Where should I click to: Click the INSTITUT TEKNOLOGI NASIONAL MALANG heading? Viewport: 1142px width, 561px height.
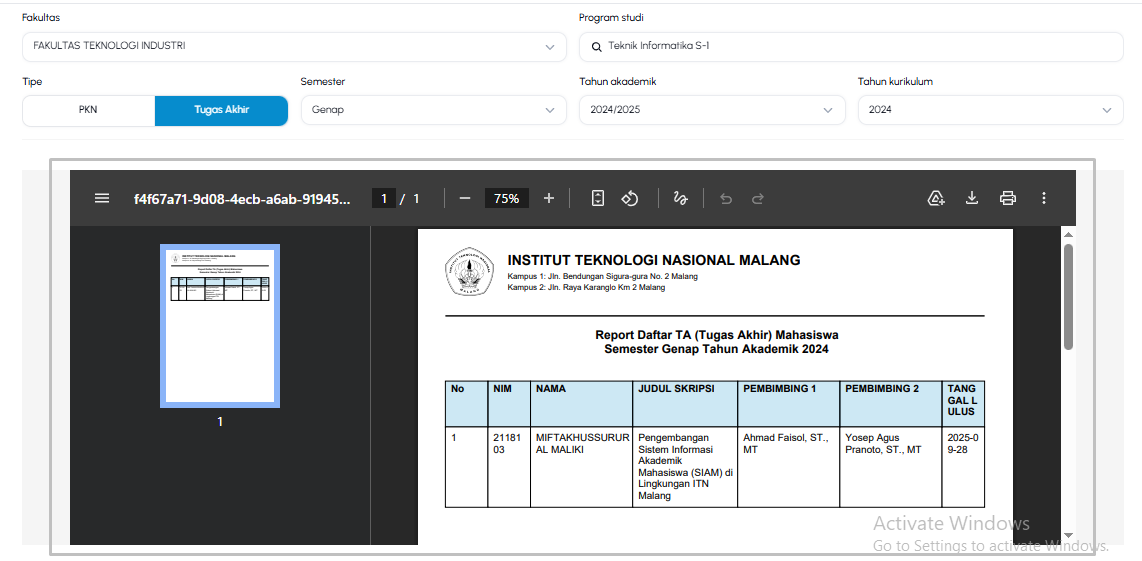pyautogui.click(x=654, y=260)
